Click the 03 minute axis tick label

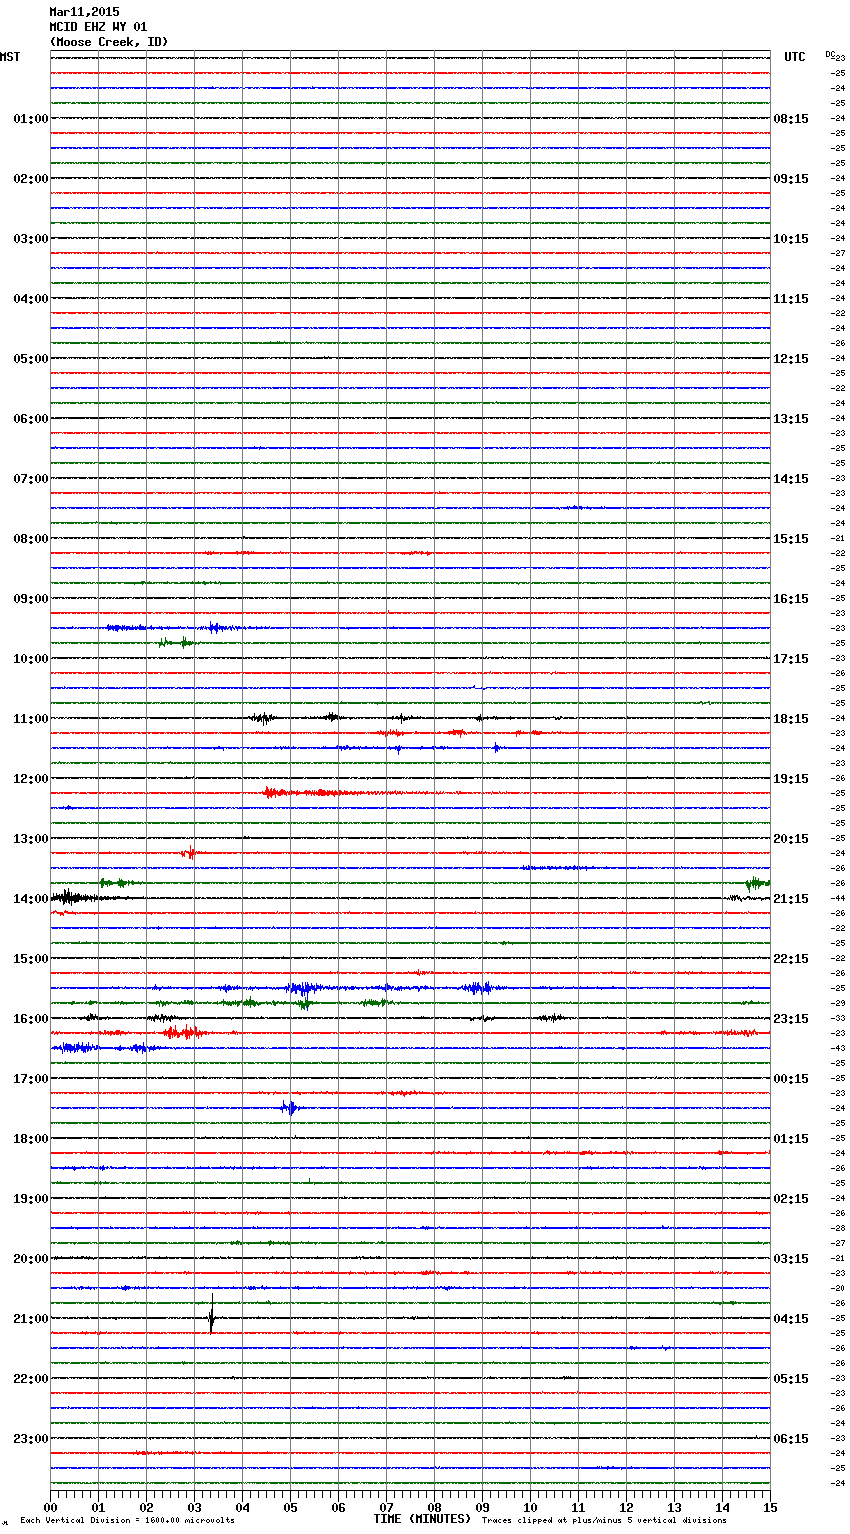(x=194, y=1507)
